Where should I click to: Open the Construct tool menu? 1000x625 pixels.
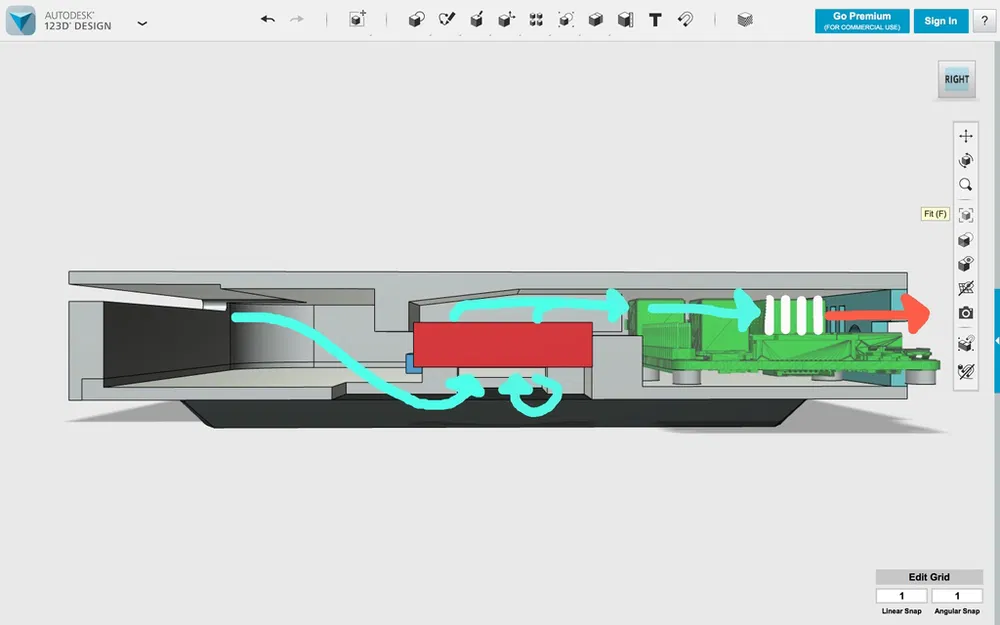[476, 20]
